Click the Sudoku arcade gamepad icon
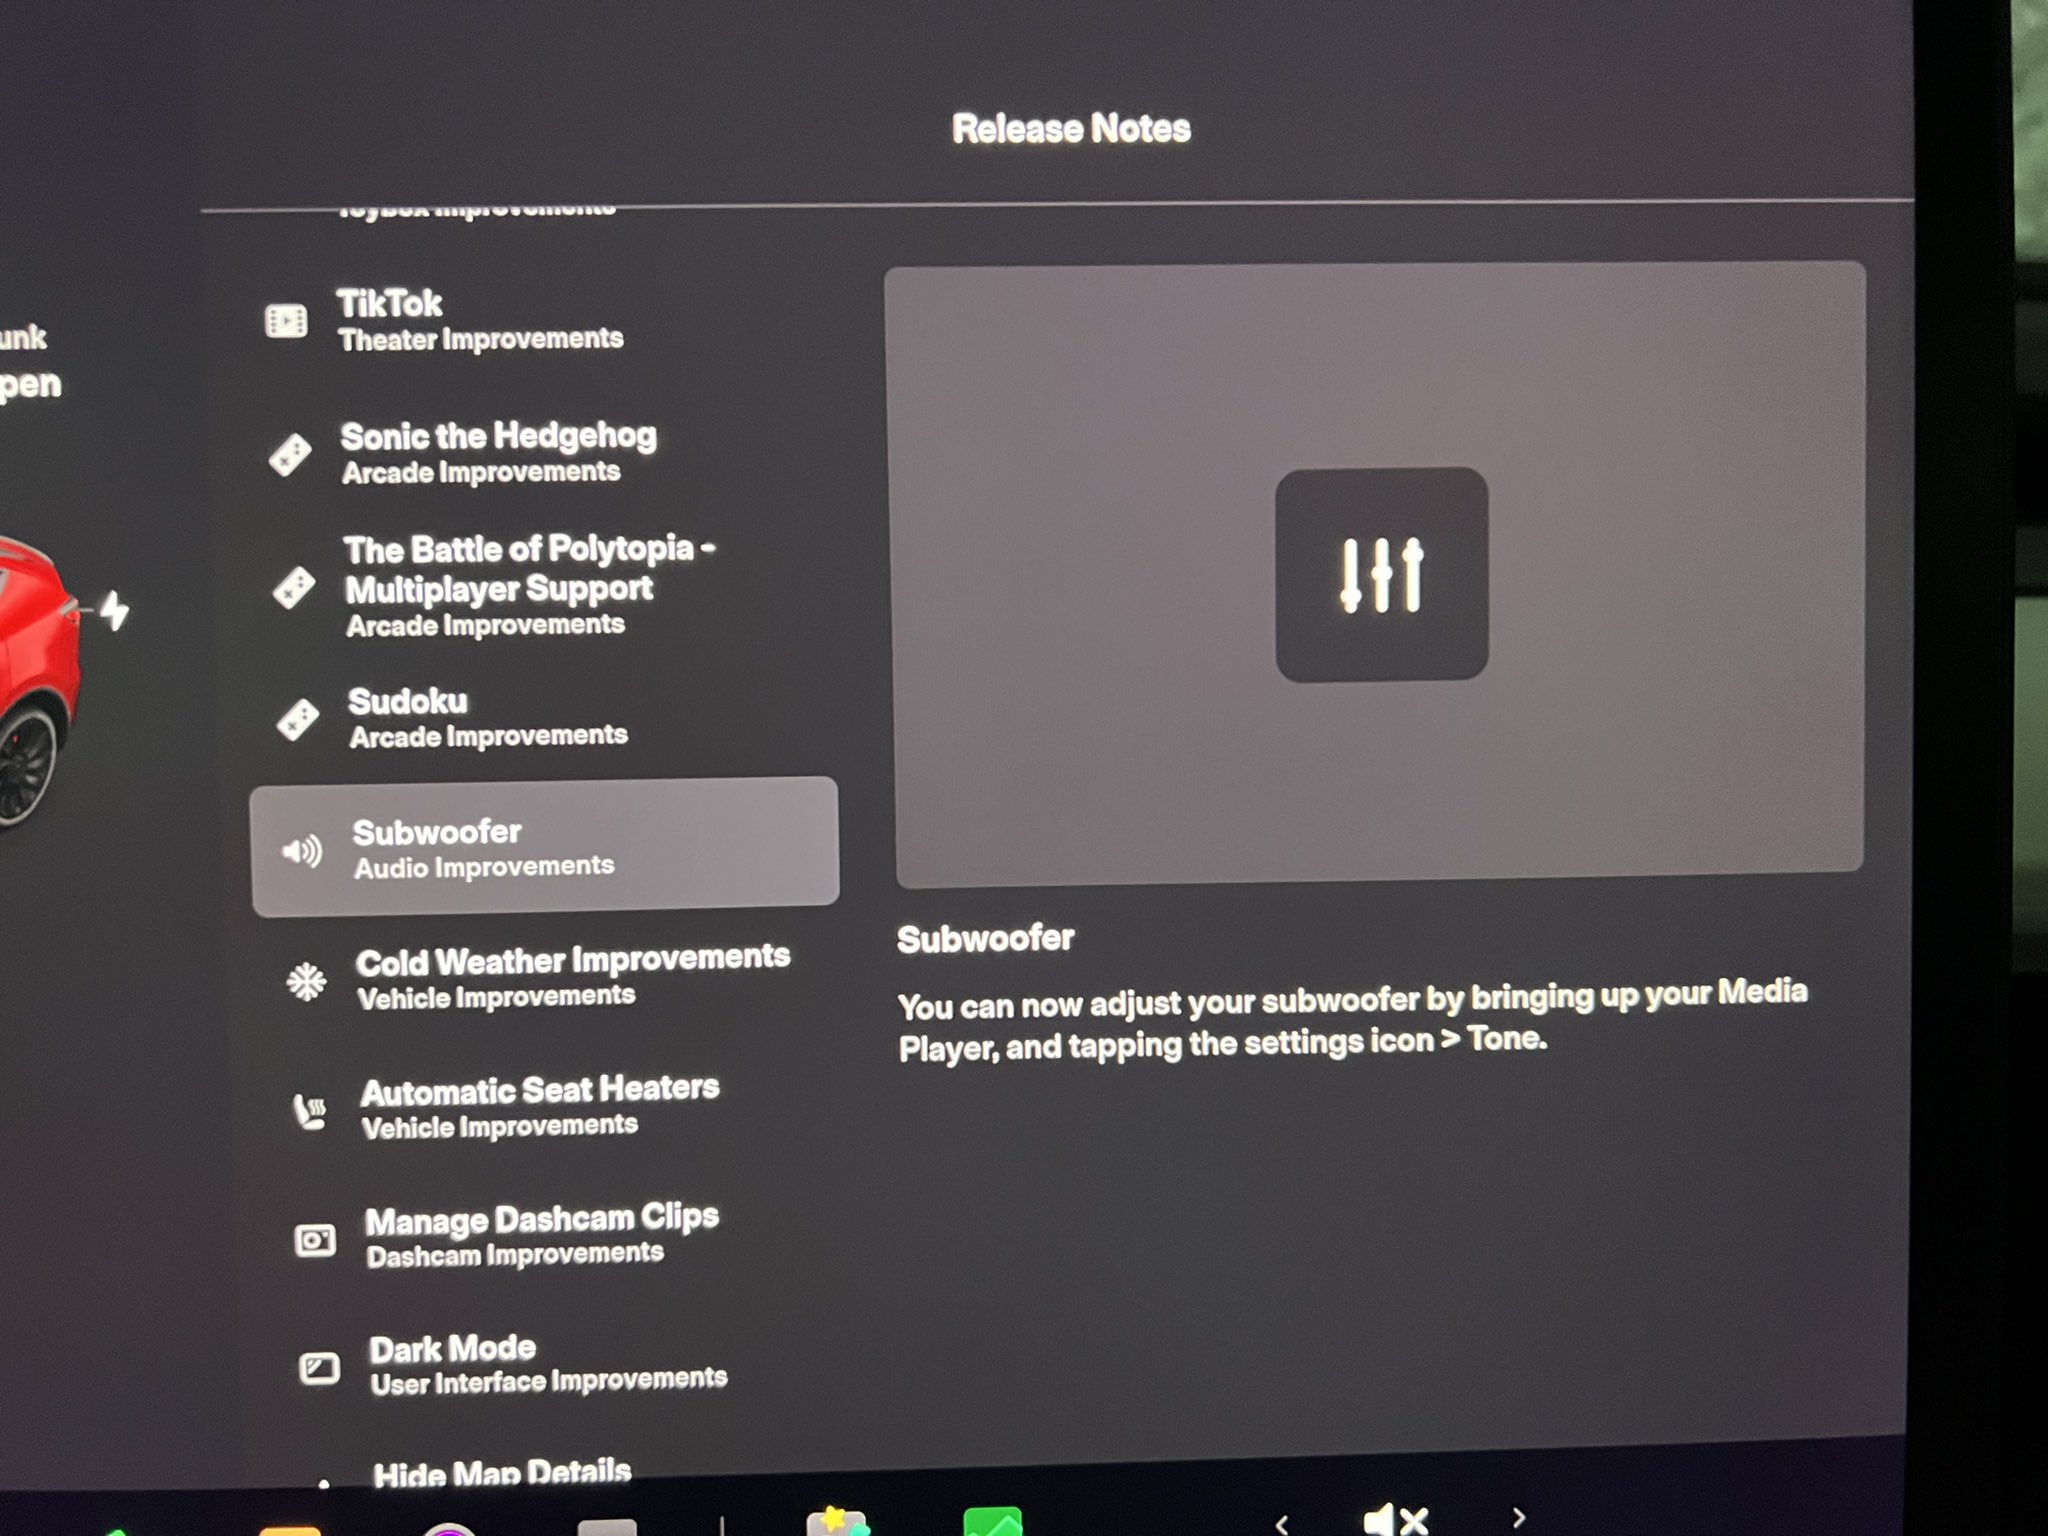The height and width of the screenshot is (1536, 2048). click(297, 719)
